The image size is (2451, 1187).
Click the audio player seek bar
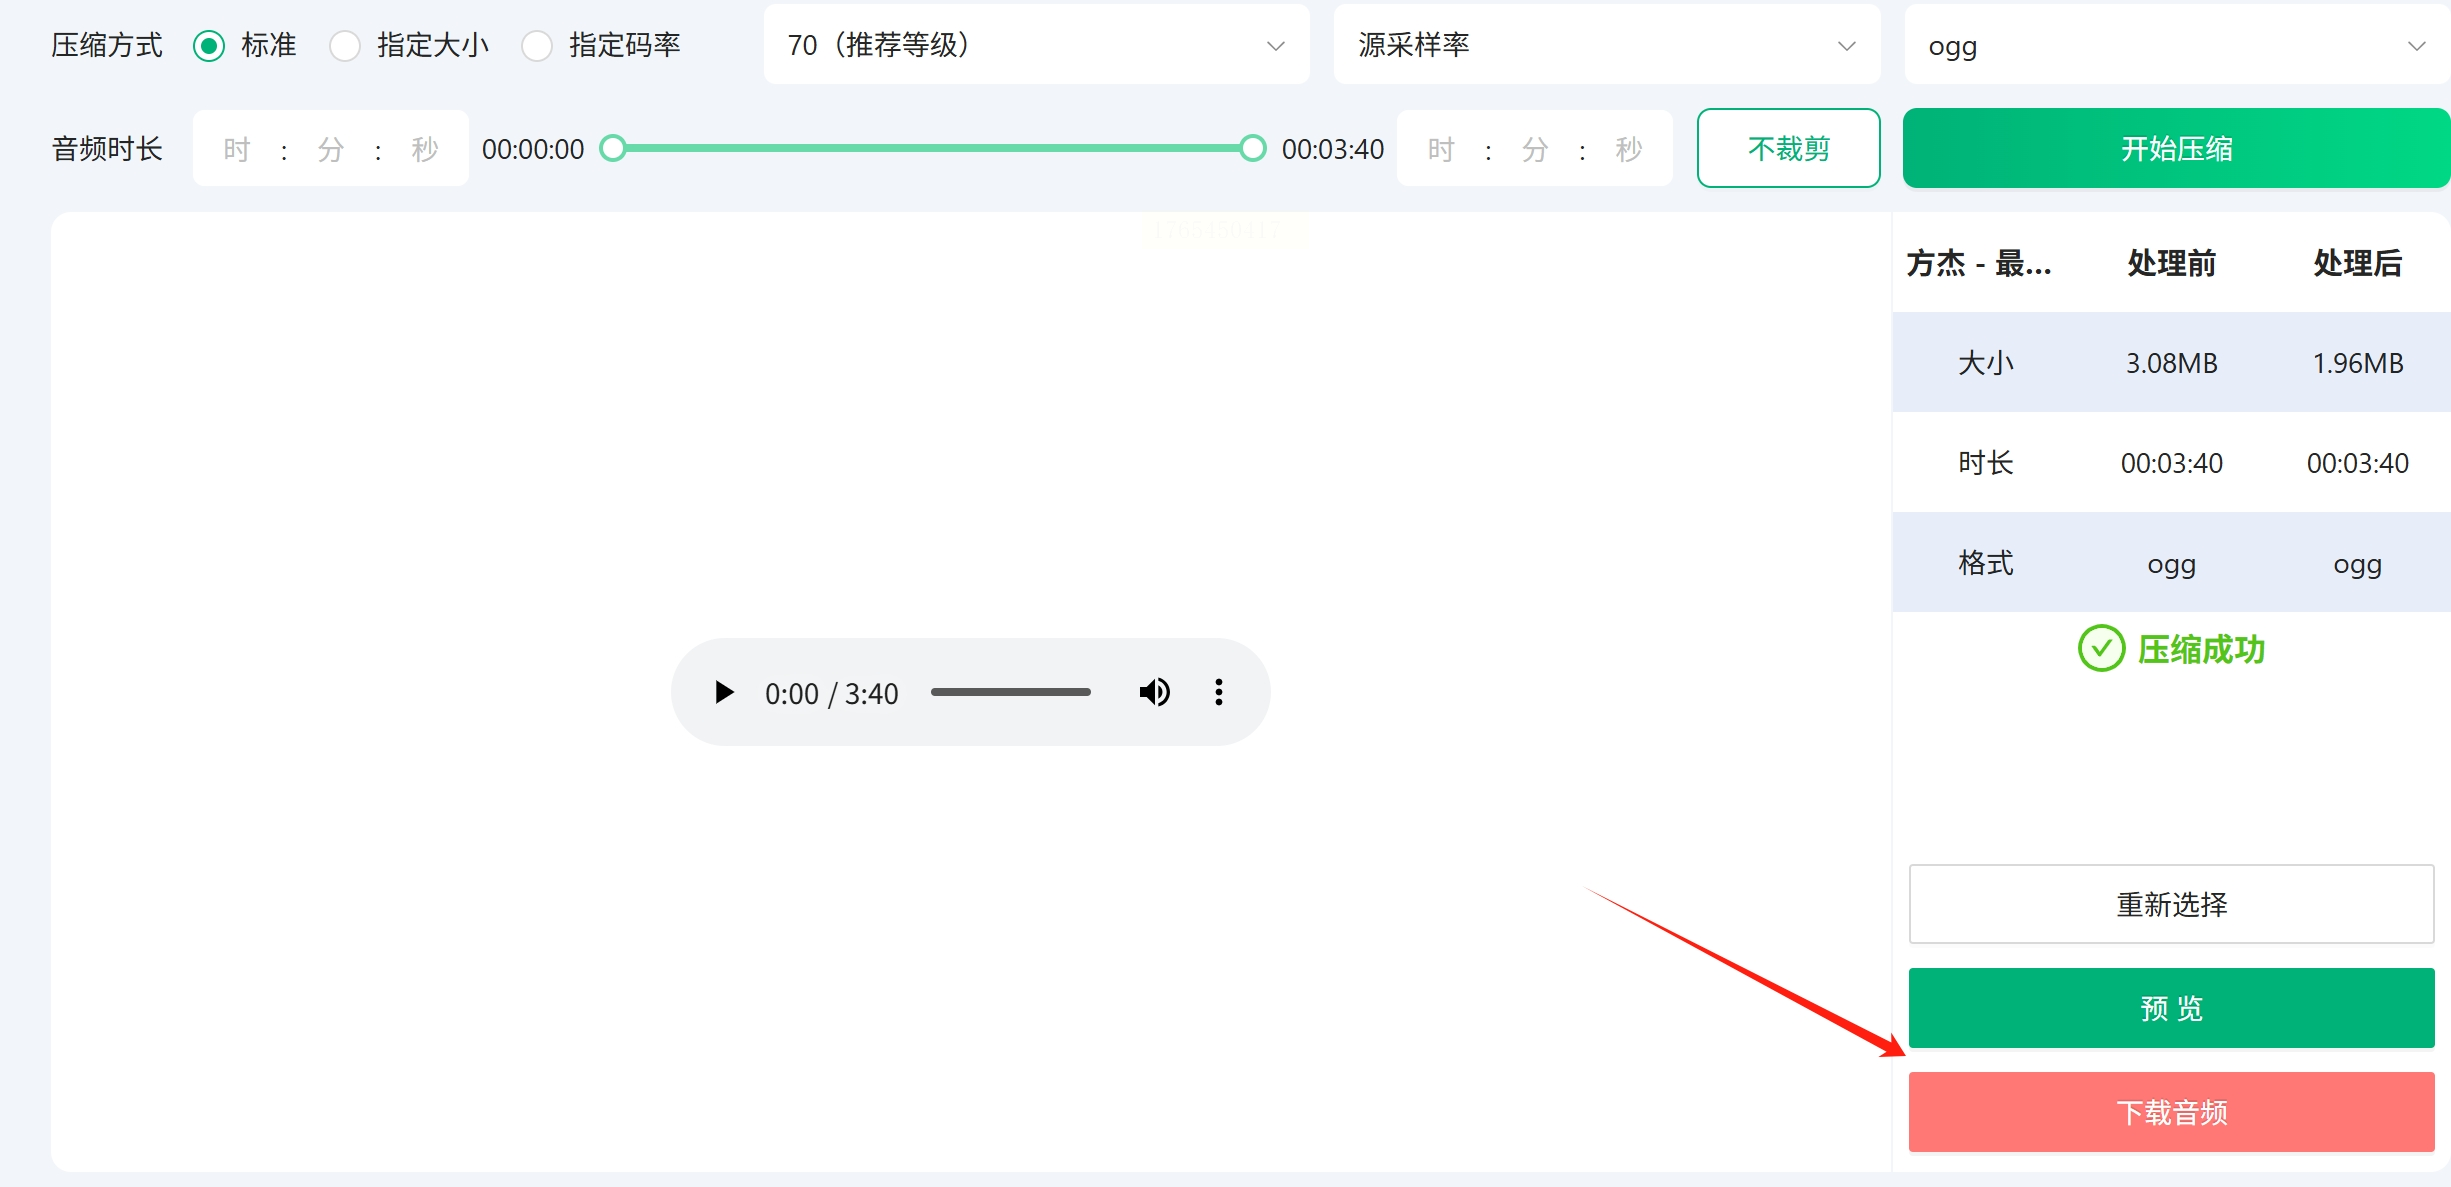1010,692
